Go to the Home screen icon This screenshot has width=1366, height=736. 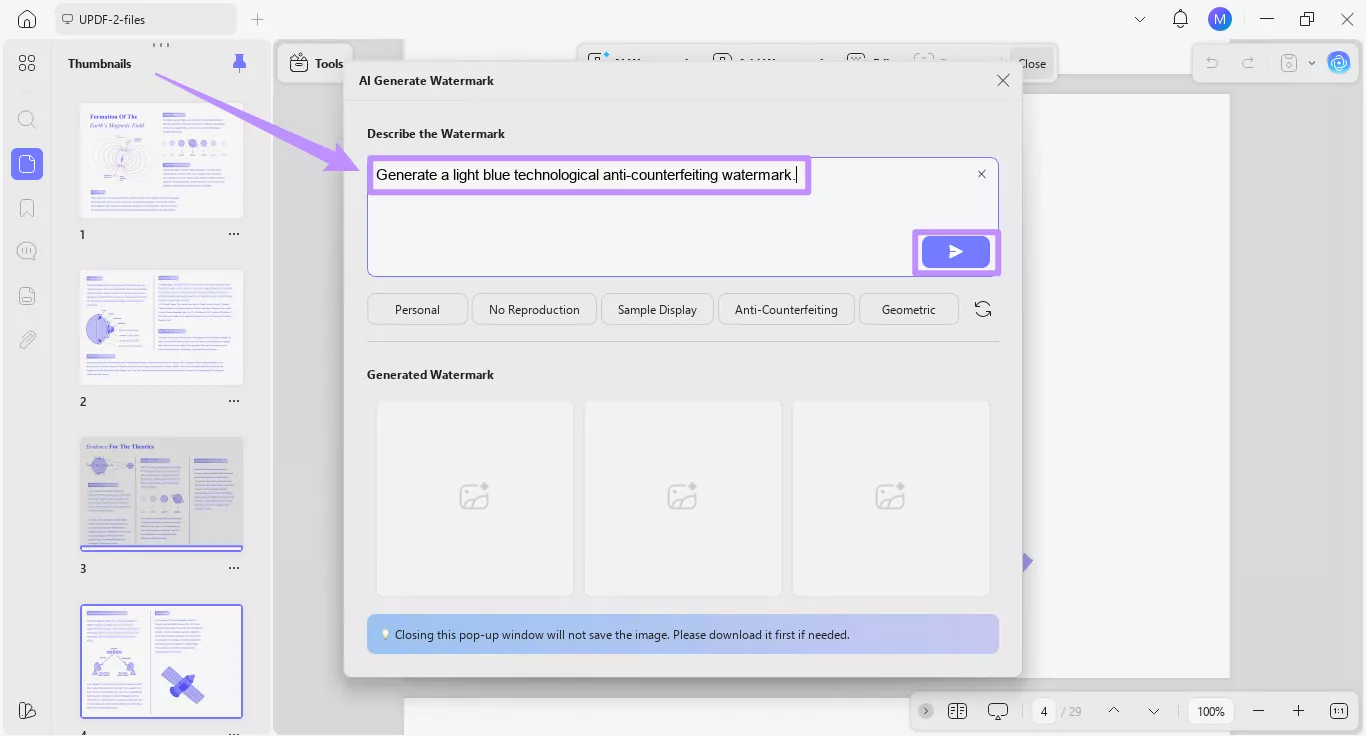pos(27,19)
